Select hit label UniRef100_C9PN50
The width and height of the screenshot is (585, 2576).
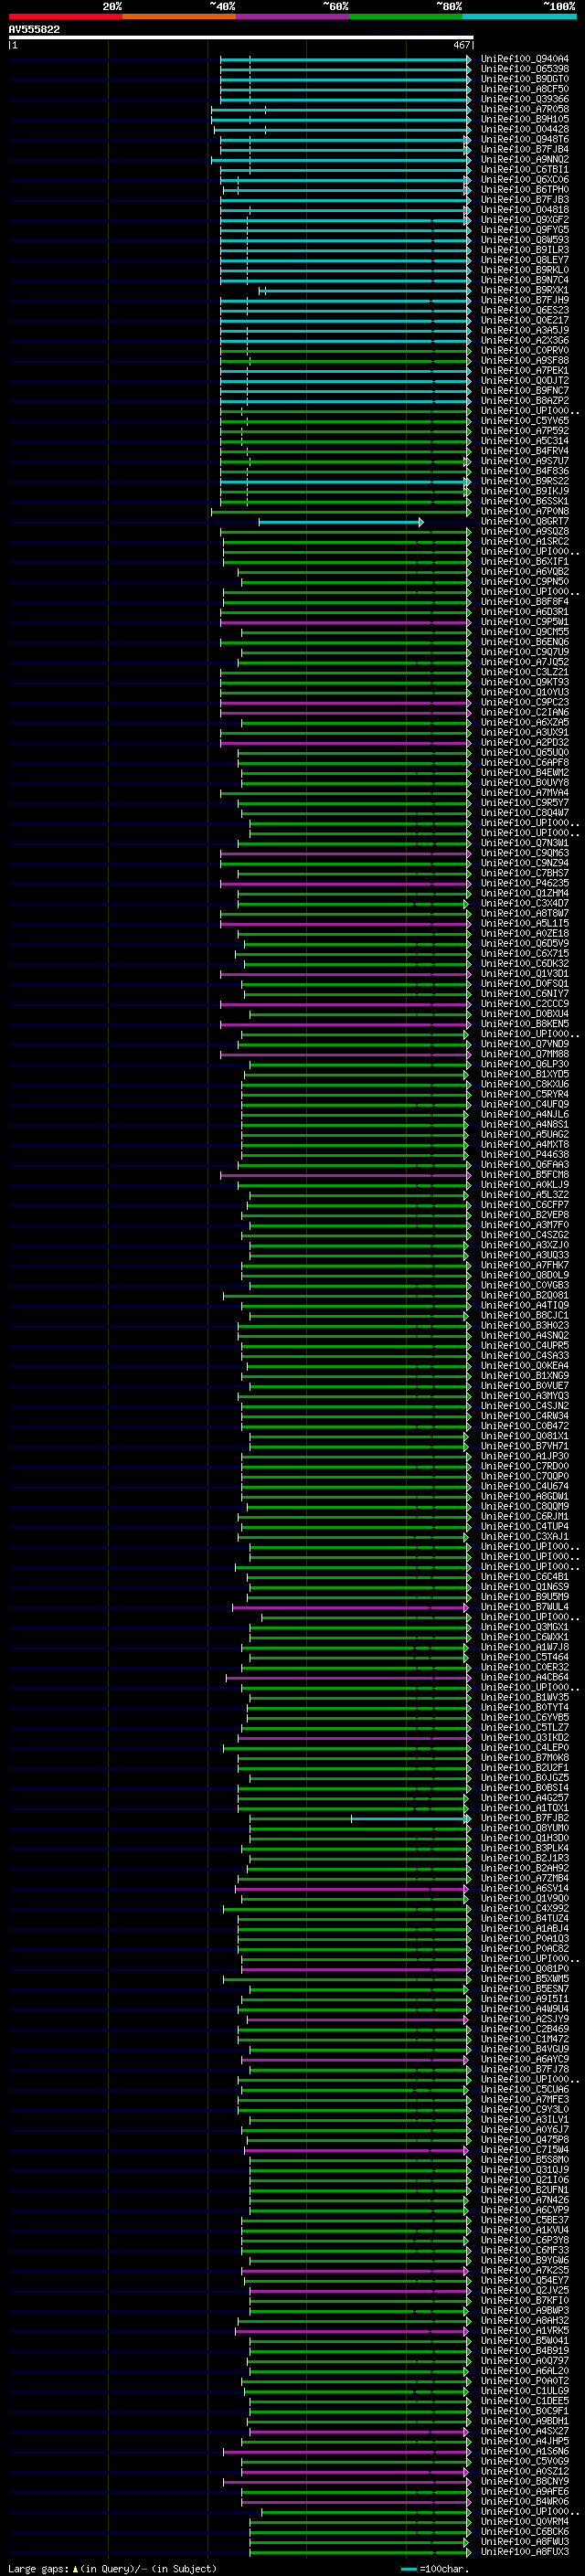click(x=525, y=582)
